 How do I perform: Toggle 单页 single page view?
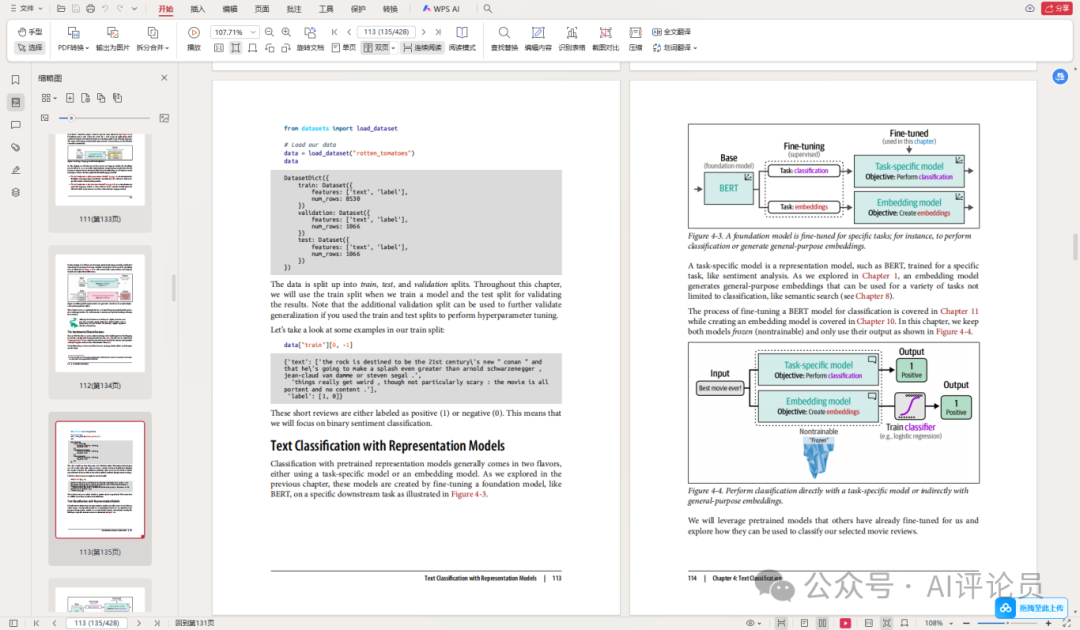[x=344, y=48]
